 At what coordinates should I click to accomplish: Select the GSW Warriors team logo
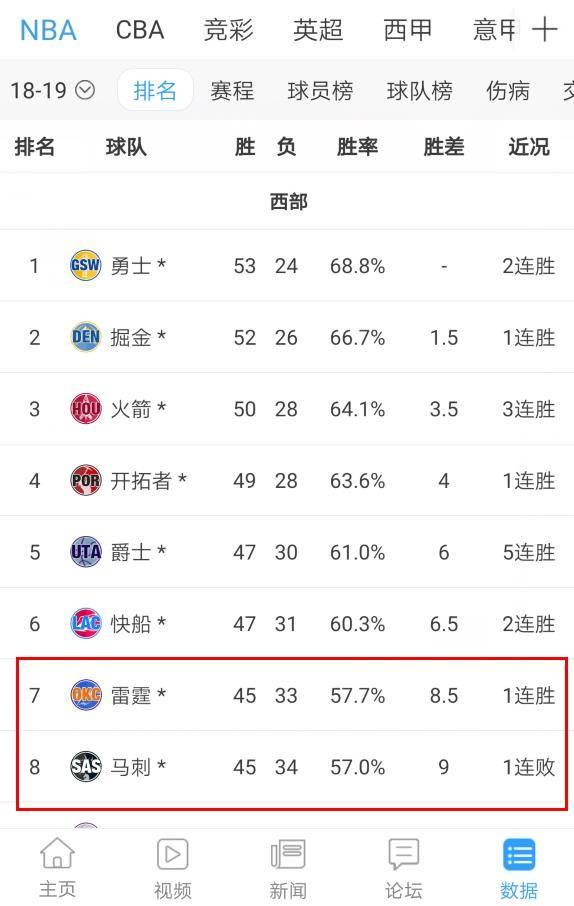(86, 266)
